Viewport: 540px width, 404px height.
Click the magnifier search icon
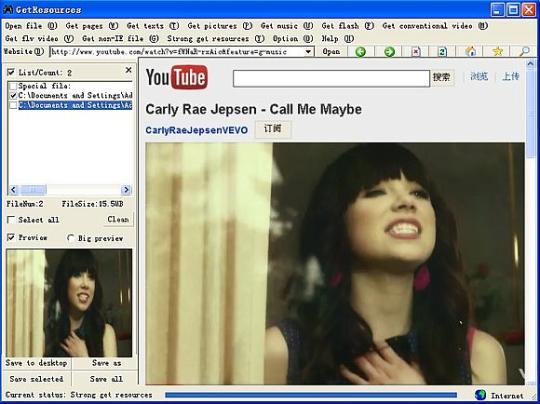tap(524, 52)
